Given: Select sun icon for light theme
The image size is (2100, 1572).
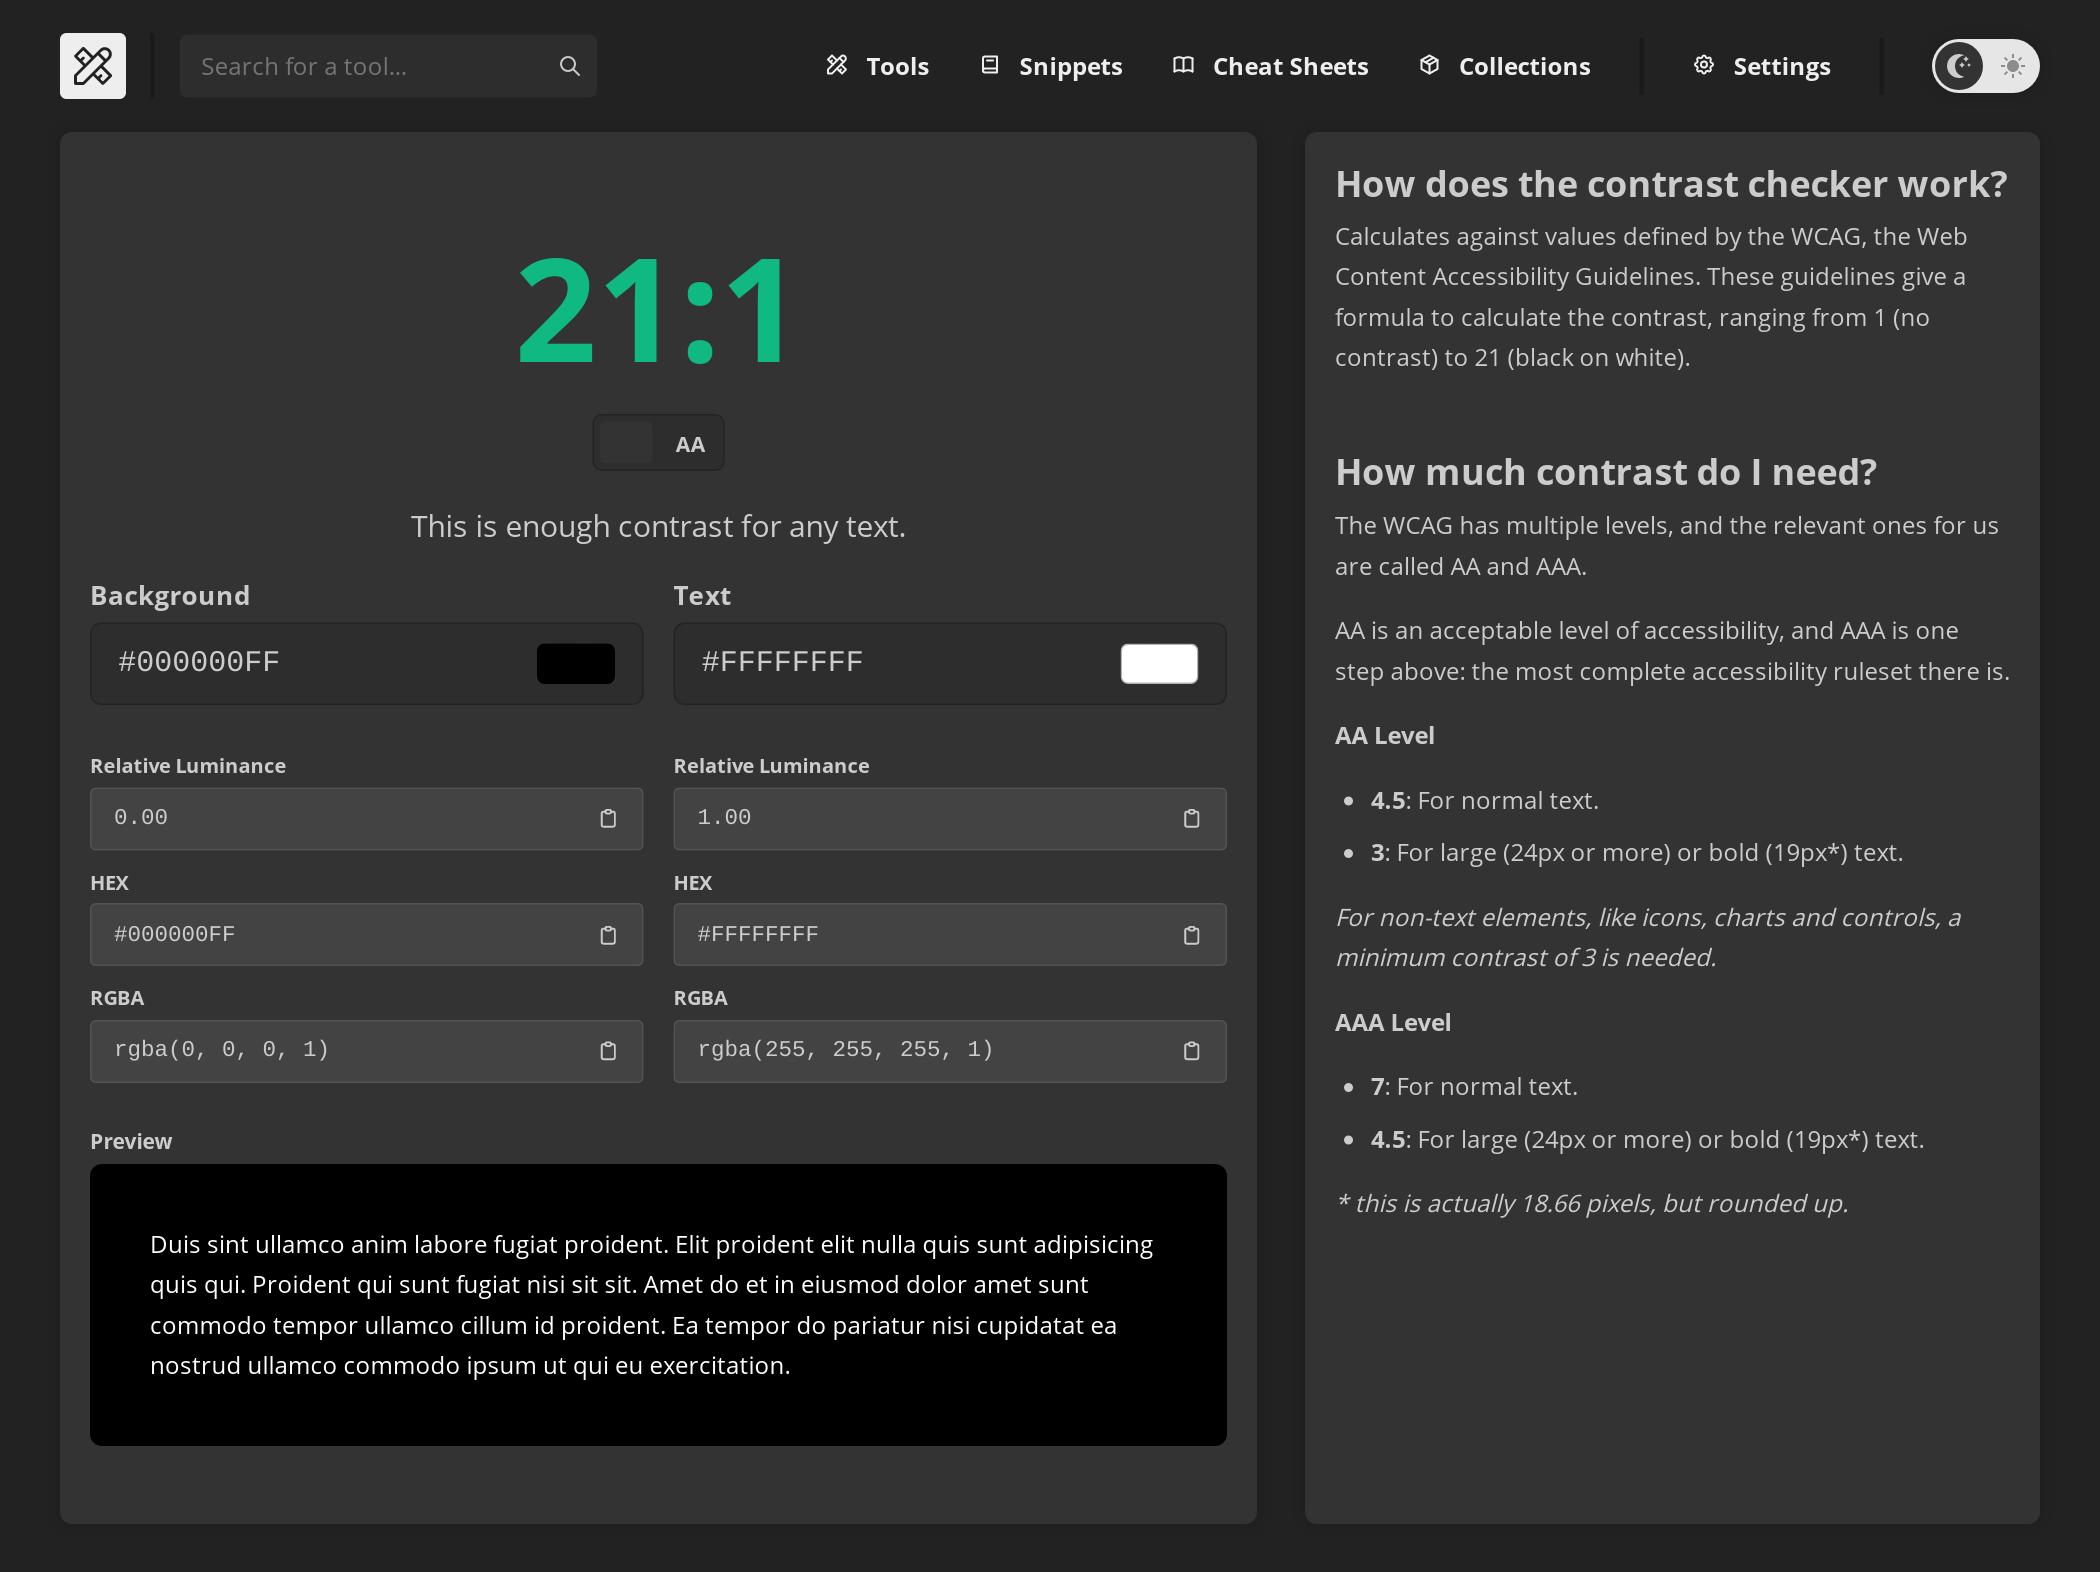Looking at the screenshot, I should (2012, 66).
